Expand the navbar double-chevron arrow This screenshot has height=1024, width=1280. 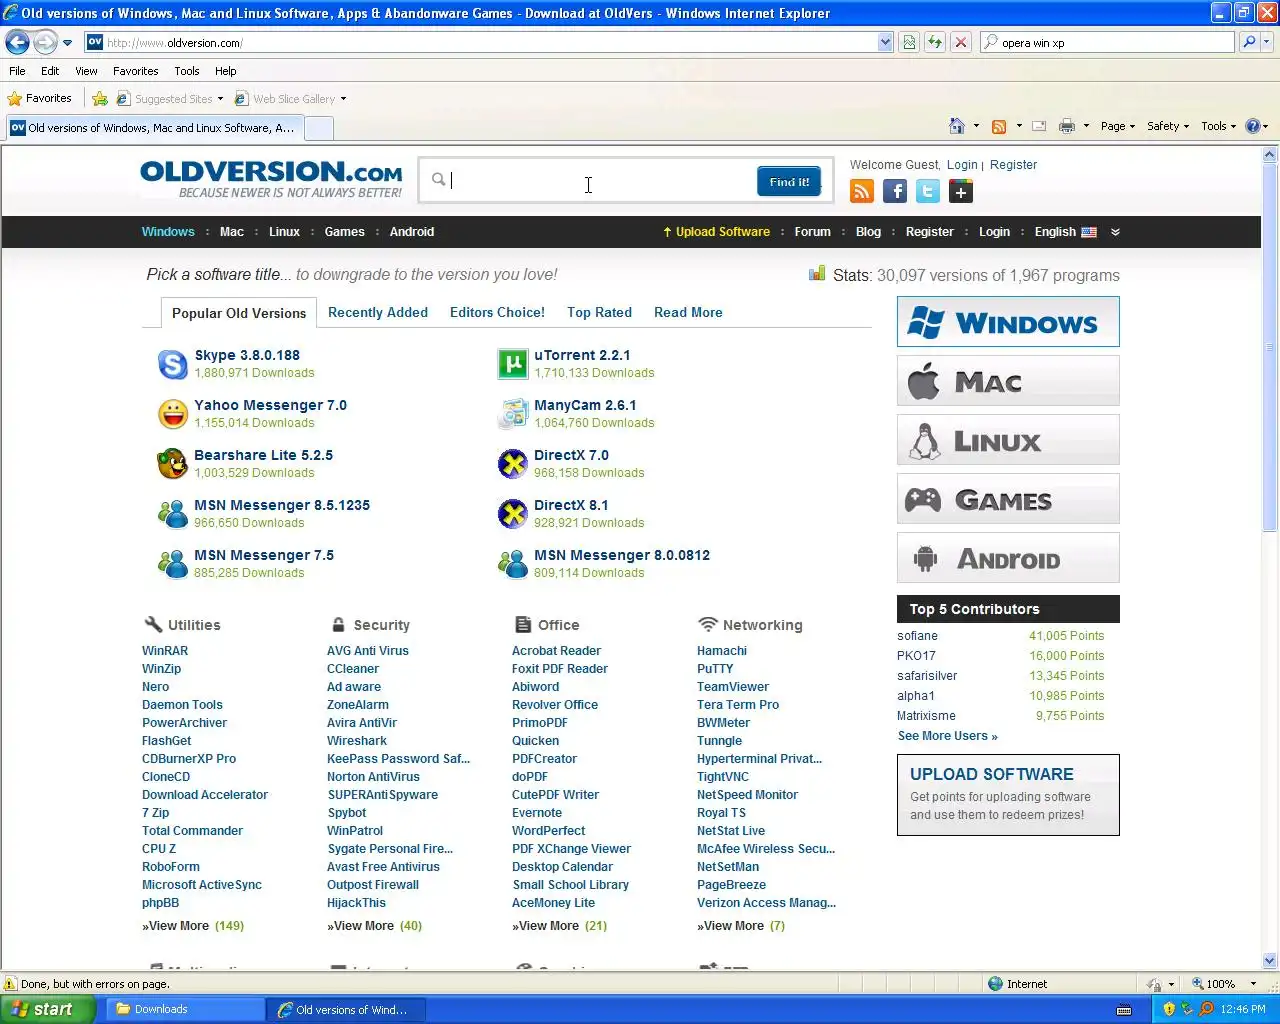(1115, 231)
